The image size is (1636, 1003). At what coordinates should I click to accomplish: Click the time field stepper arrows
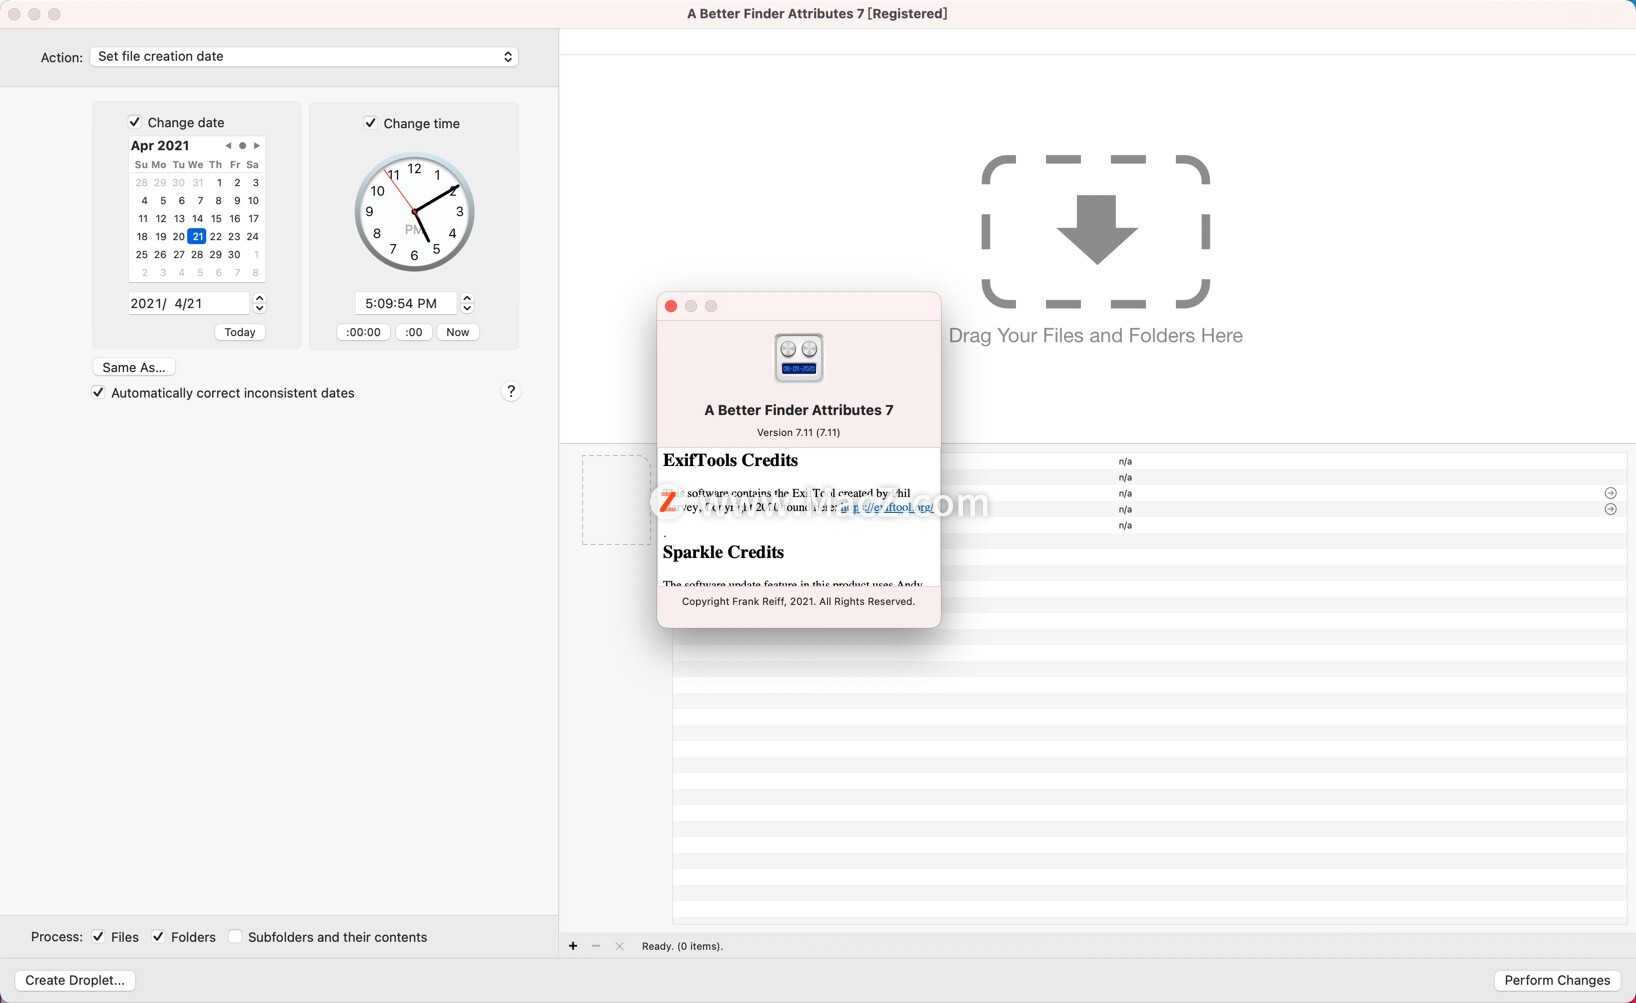tap(467, 303)
